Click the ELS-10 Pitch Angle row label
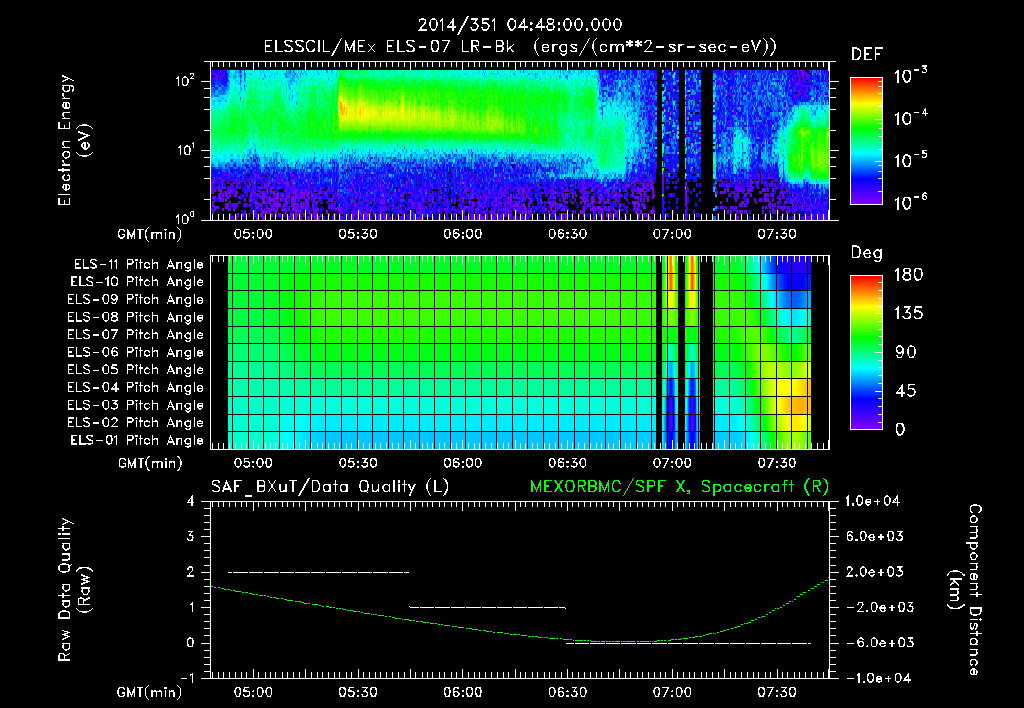This screenshot has width=1024, height=708. coord(137,282)
